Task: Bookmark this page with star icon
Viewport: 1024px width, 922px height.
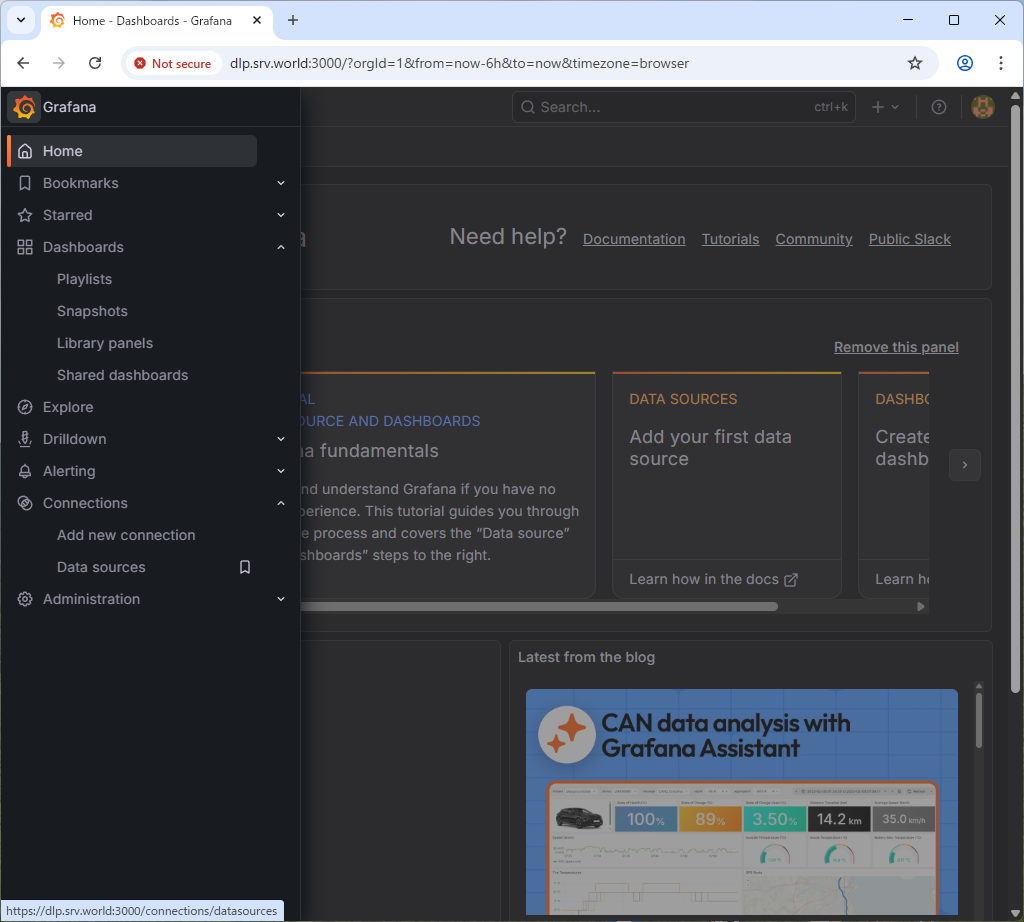Action: click(915, 63)
